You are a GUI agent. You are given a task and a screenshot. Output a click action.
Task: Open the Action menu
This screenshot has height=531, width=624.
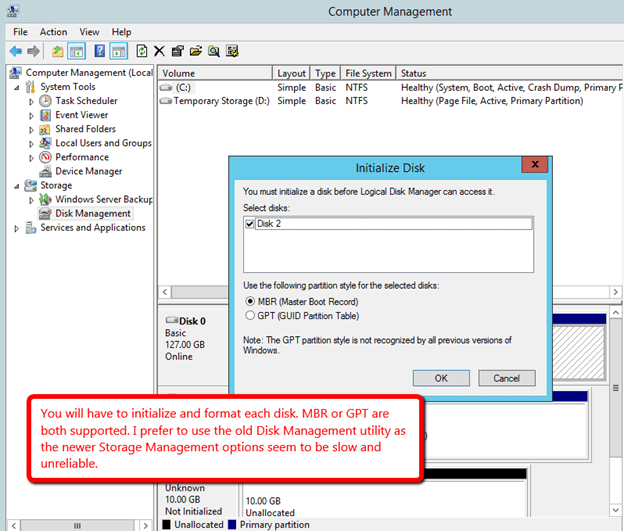click(x=53, y=32)
